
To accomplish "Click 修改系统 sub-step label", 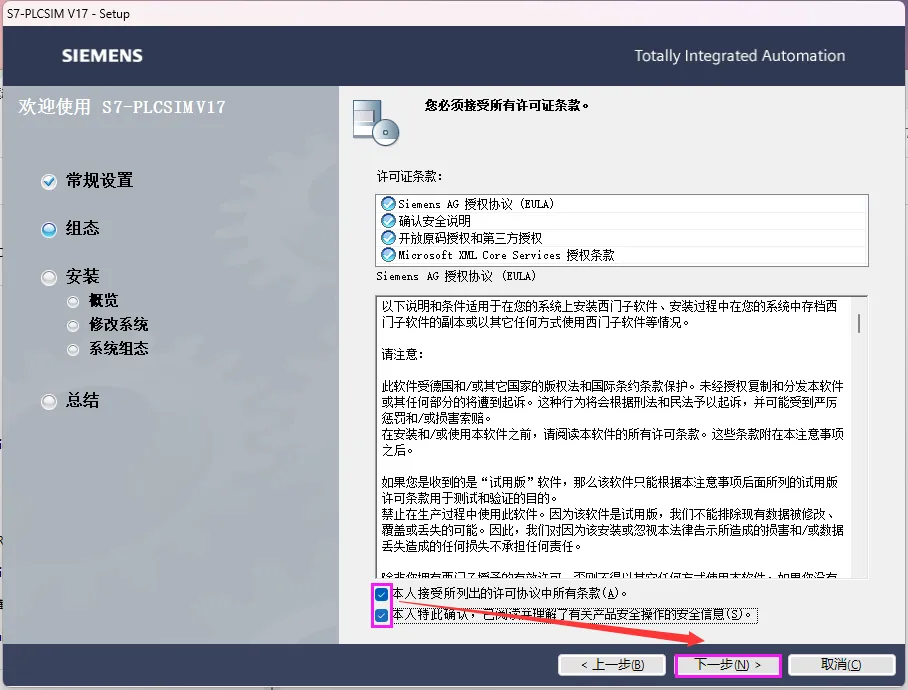I will point(119,324).
